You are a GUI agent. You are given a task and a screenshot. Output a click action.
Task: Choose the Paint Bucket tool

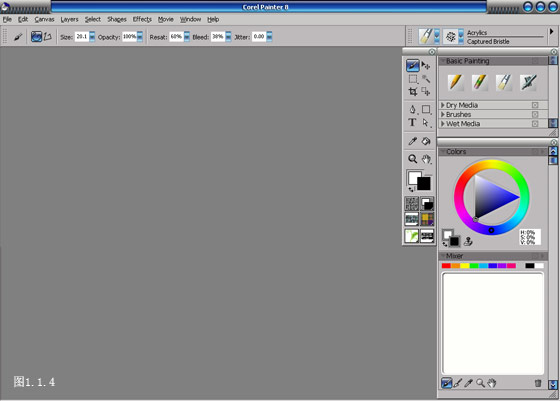click(x=426, y=141)
